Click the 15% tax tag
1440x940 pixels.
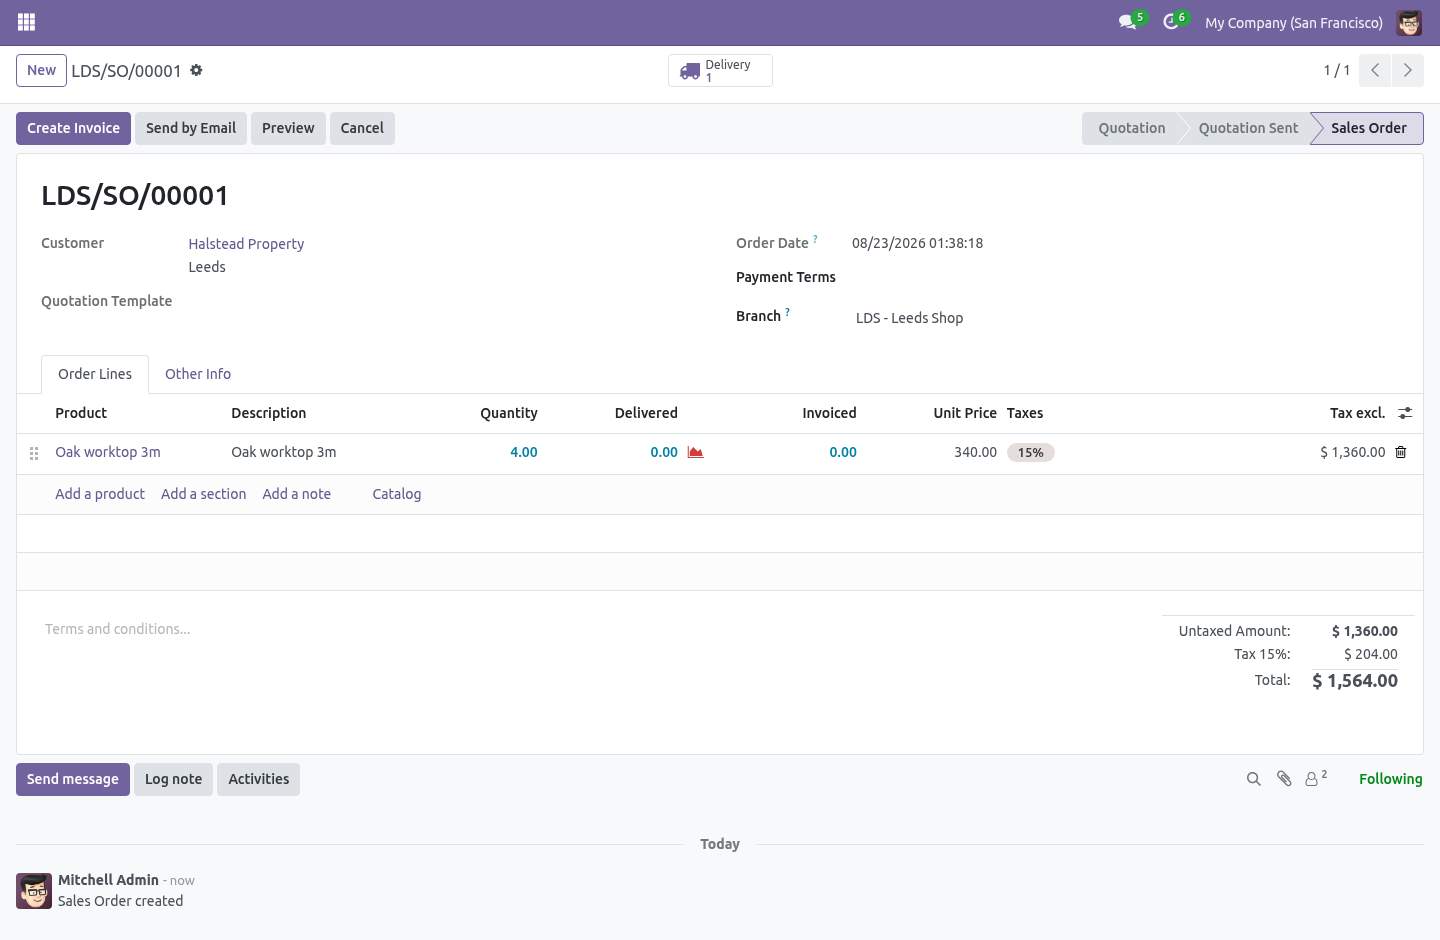(x=1030, y=453)
